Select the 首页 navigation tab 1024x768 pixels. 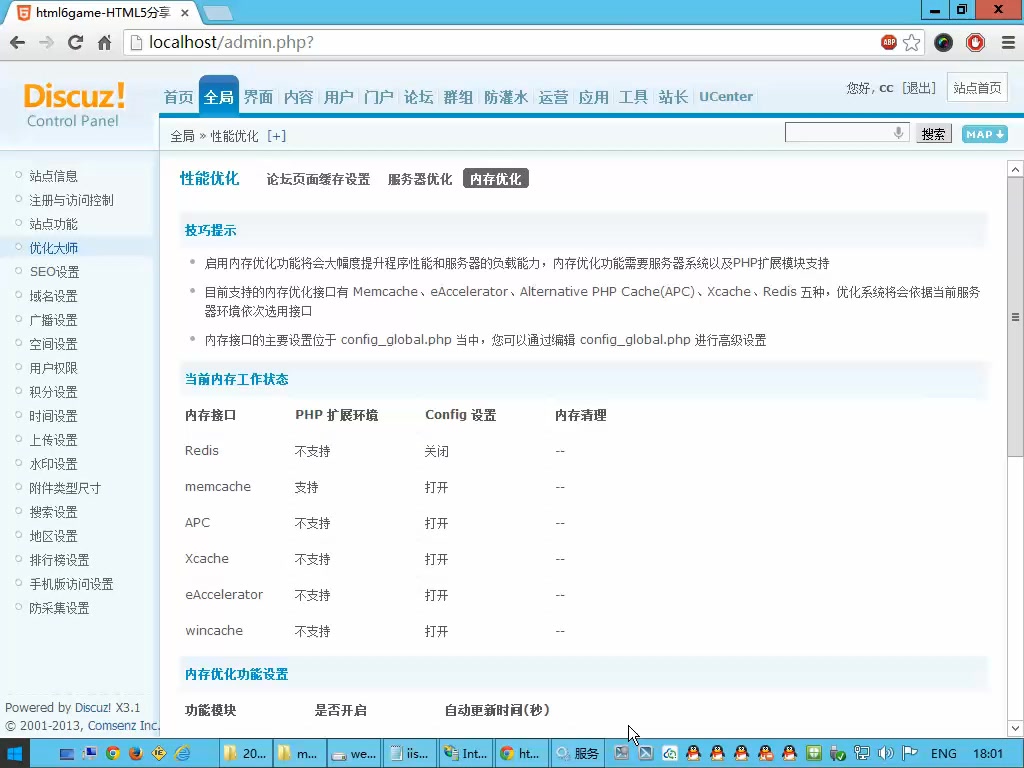pos(178,97)
